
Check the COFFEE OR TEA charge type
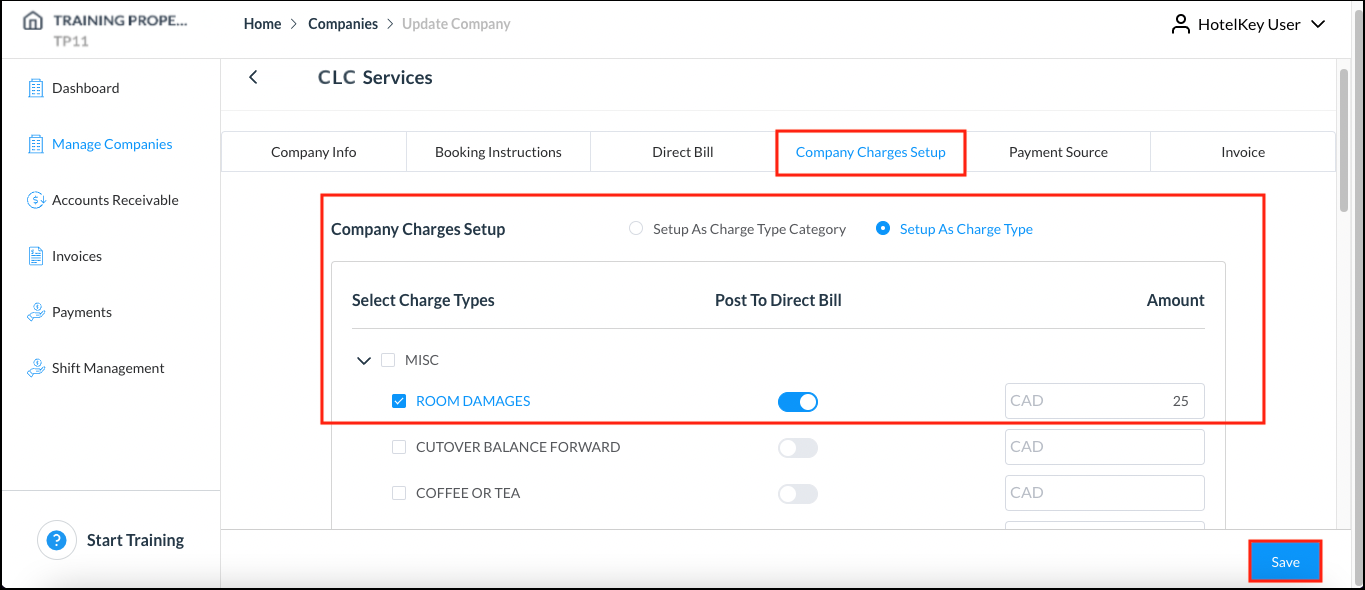399,492
